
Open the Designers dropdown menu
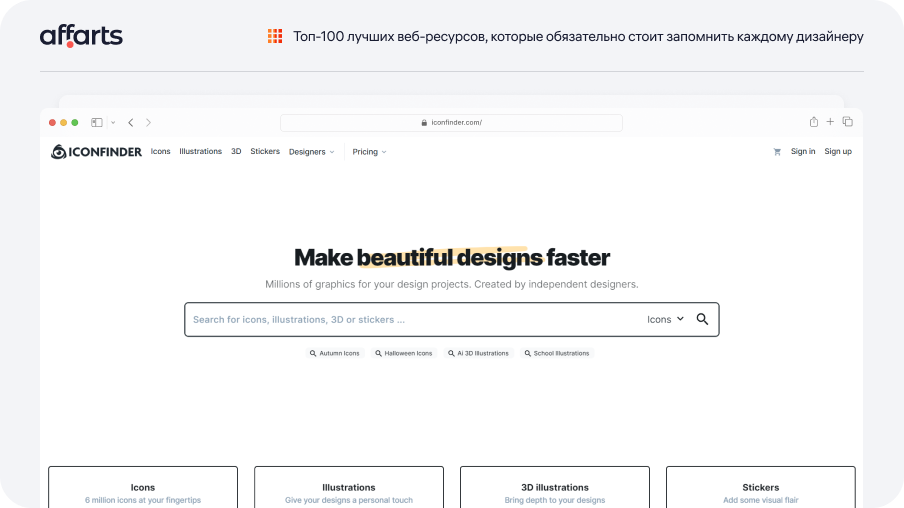(x=311, y=152)
